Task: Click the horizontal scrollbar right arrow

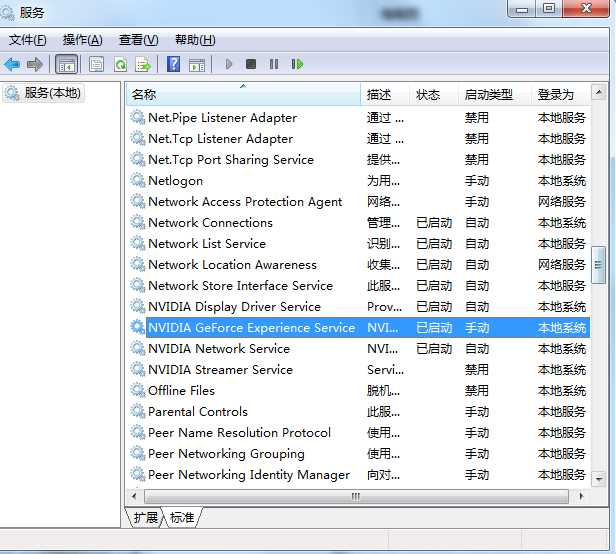Action: point(581,496)
